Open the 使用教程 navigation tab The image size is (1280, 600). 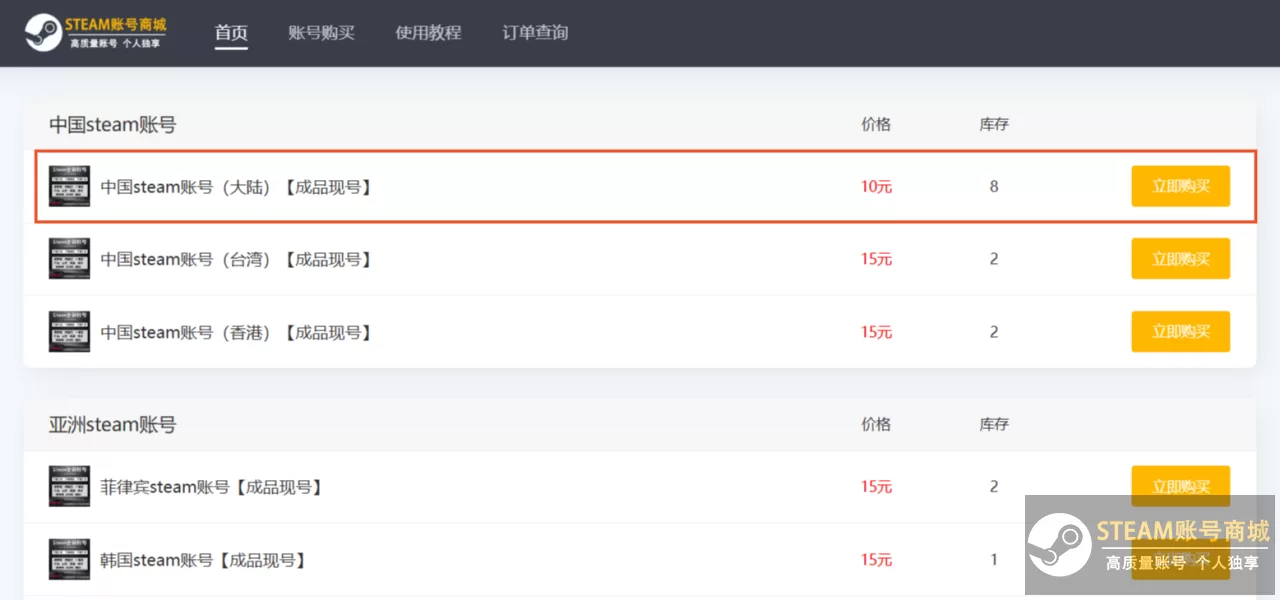pyautogui.click(x=428, y=32)
